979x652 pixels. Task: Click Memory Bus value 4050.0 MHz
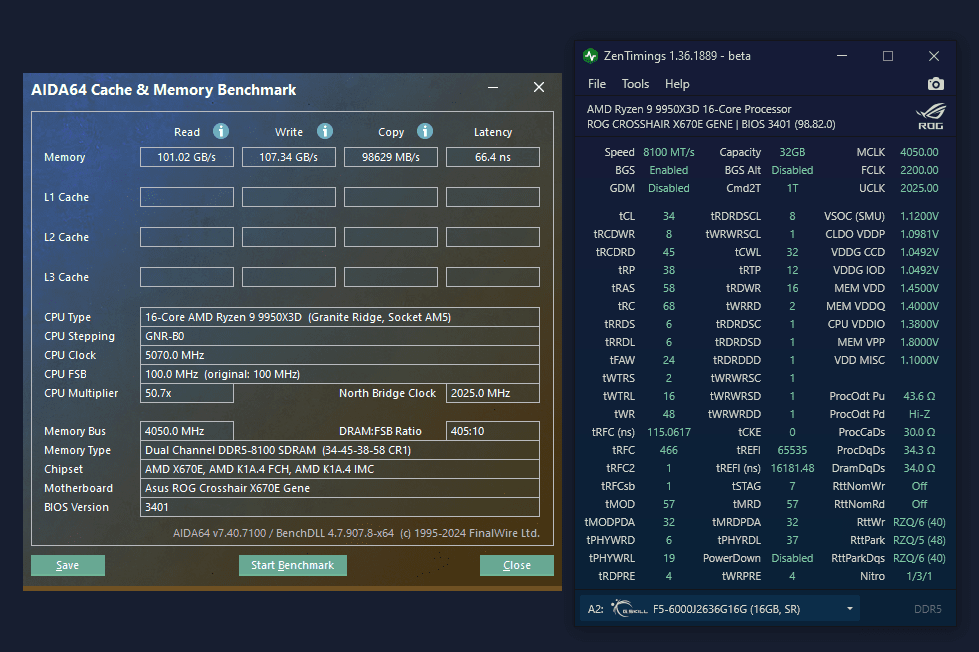187,431
